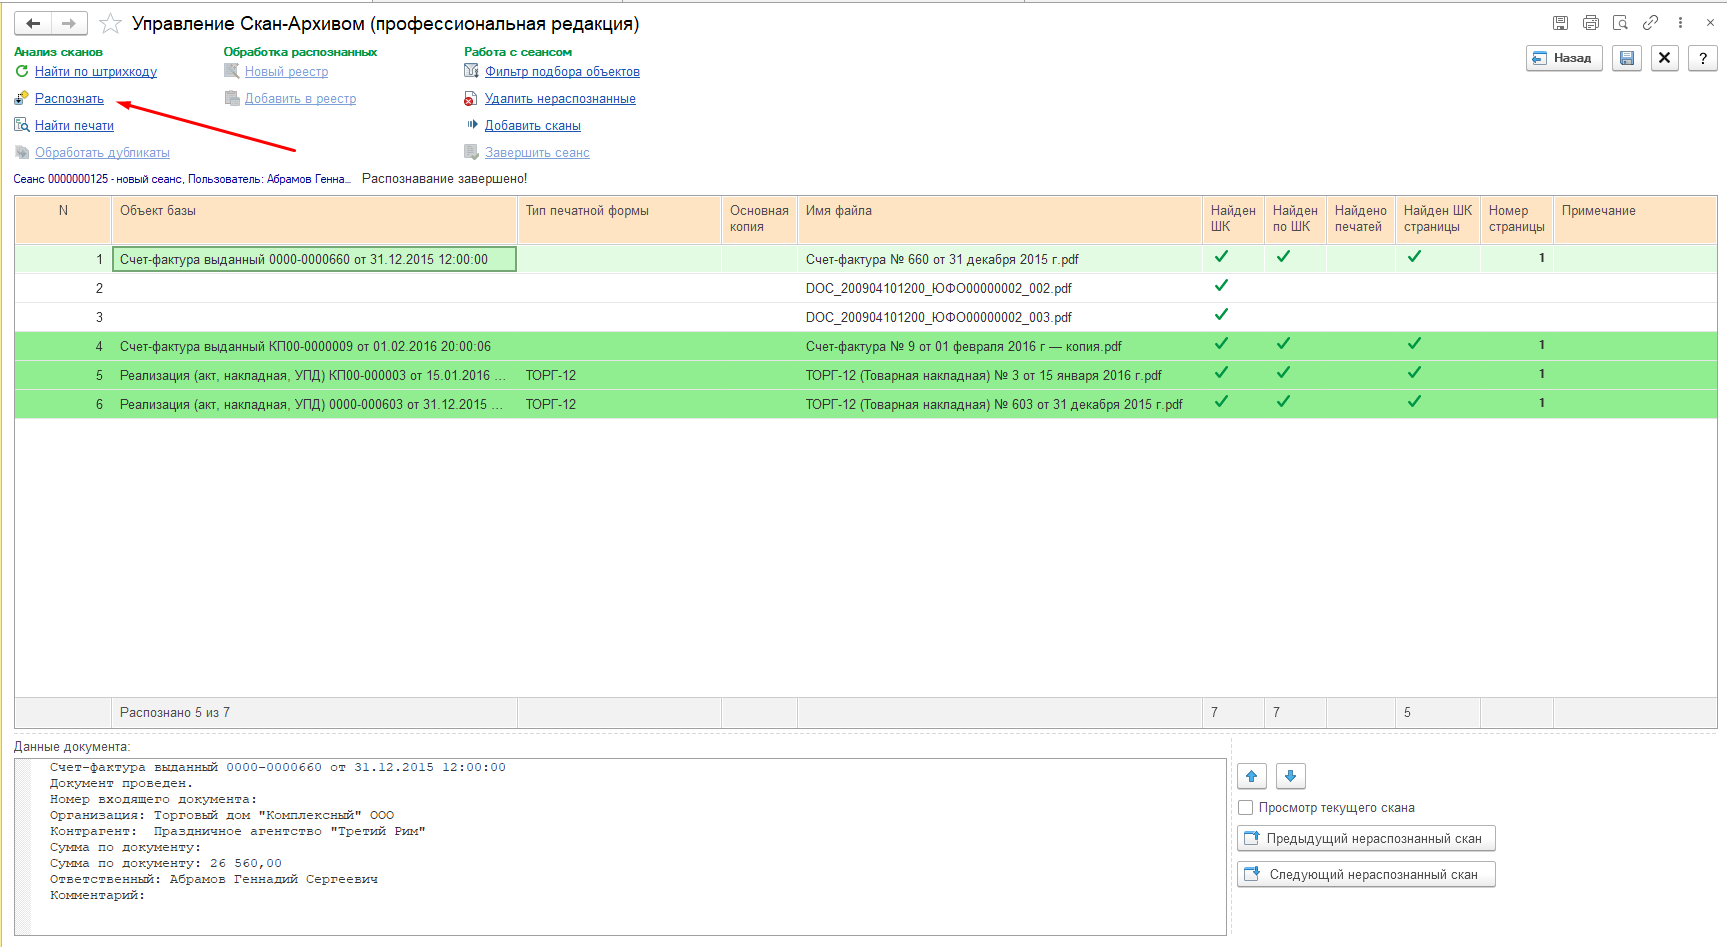Viewport: 1727px width, 947px height.
Task: Click the copy link icon in toolbar
Action: pyautogui.click(x=1650, y=23)
